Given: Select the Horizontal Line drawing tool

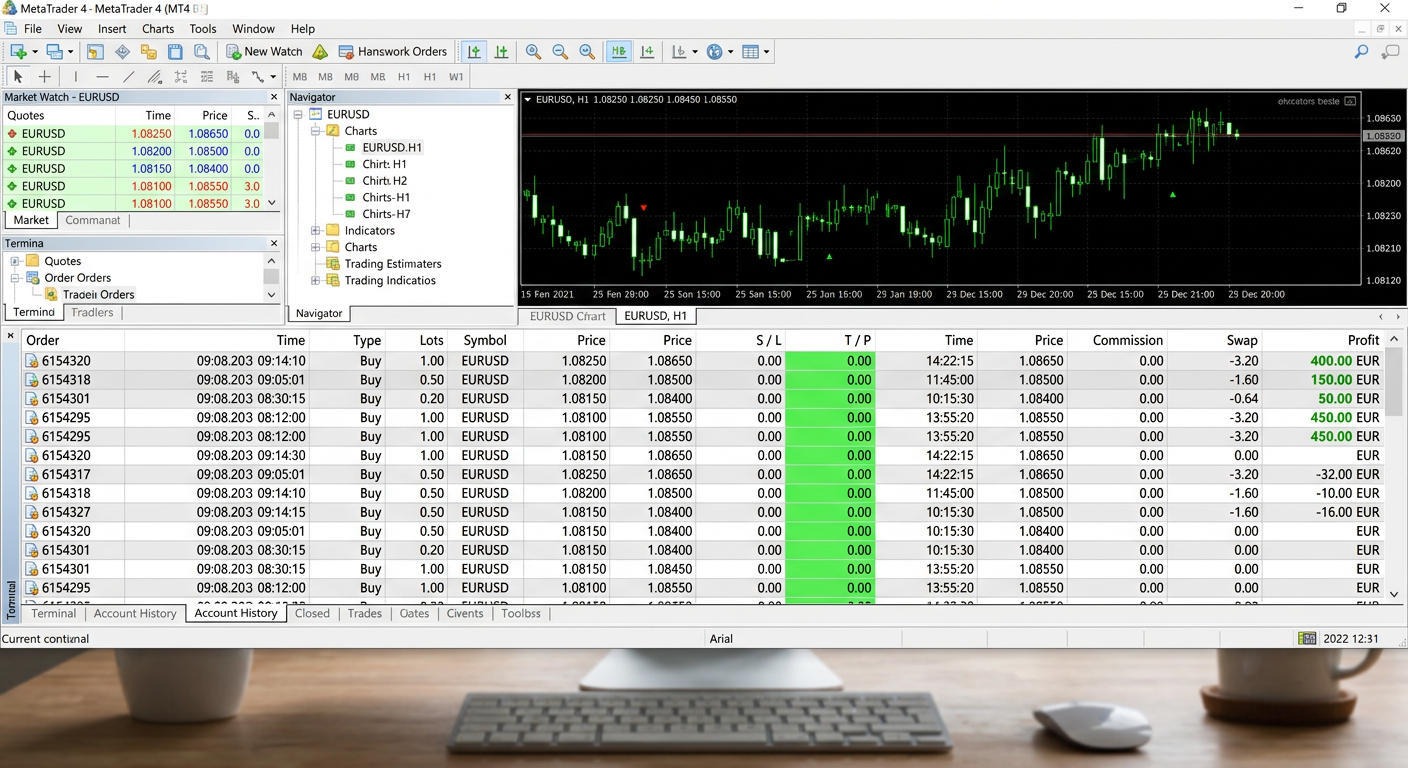Looking at the screenshot, I should point(102,76).
